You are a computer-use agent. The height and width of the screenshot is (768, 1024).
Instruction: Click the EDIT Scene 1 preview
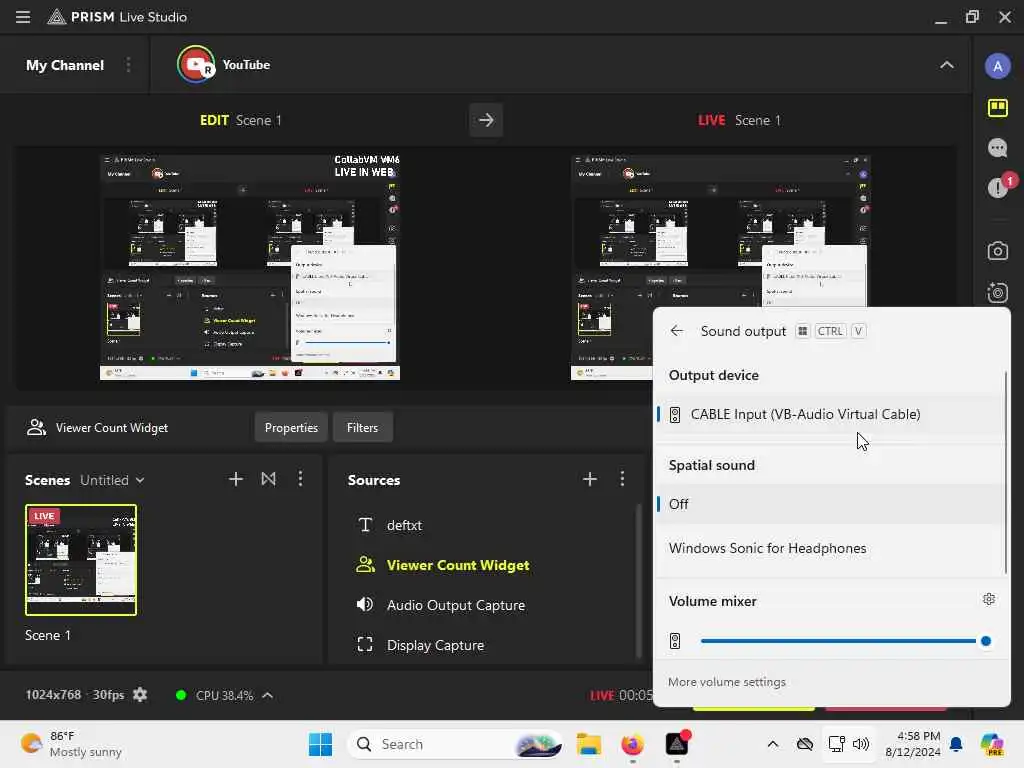pos(249,268)
